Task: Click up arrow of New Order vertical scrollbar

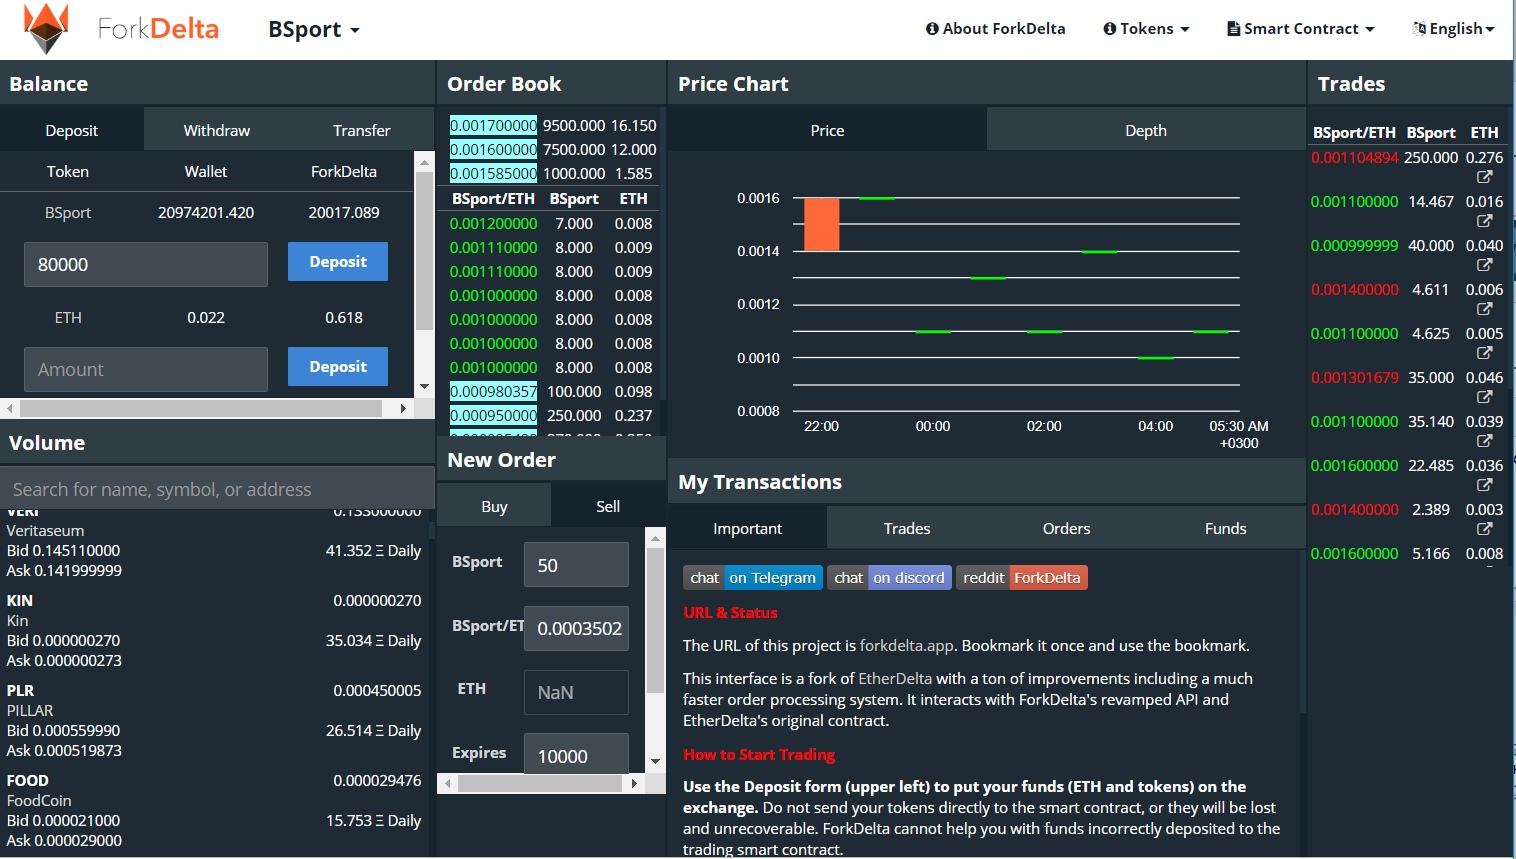Action: (655, 538)
